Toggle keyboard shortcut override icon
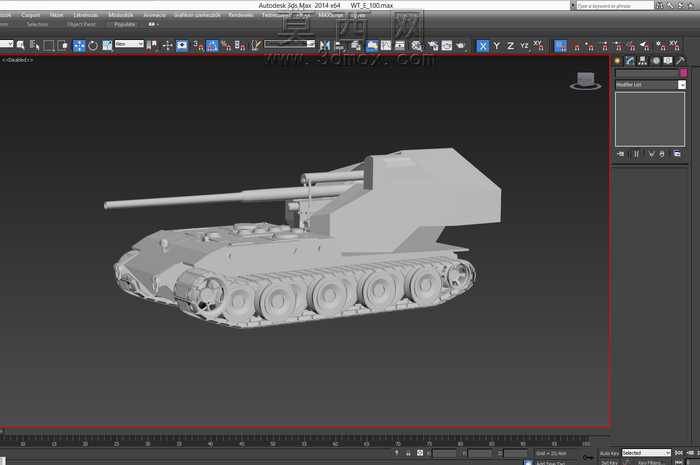 tap(182, 46)
